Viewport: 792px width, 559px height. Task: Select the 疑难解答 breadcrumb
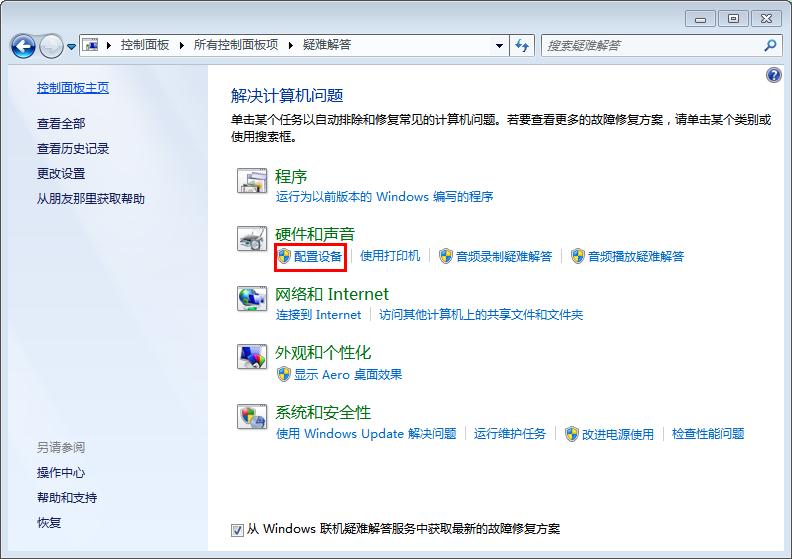click(327, 45)
